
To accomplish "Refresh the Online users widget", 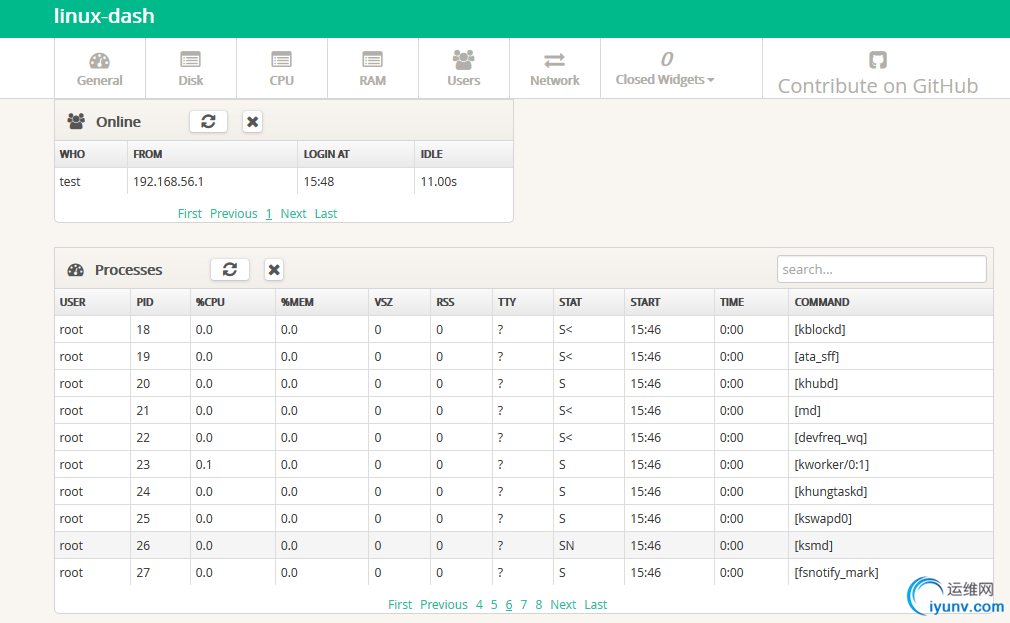I will [x=208, y=121].
